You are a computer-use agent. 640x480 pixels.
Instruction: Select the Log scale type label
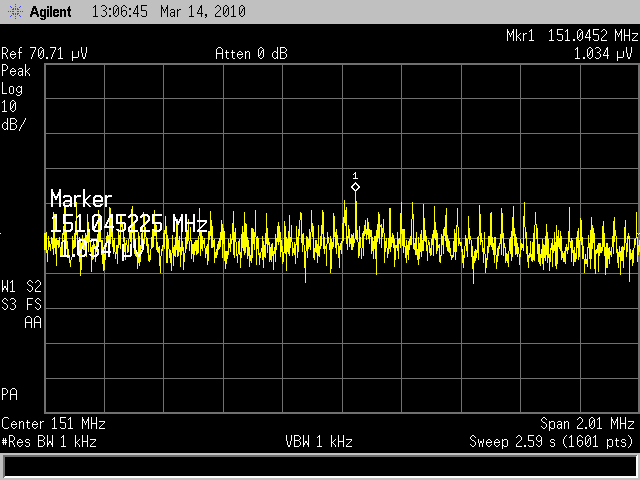tap(13, 89)
